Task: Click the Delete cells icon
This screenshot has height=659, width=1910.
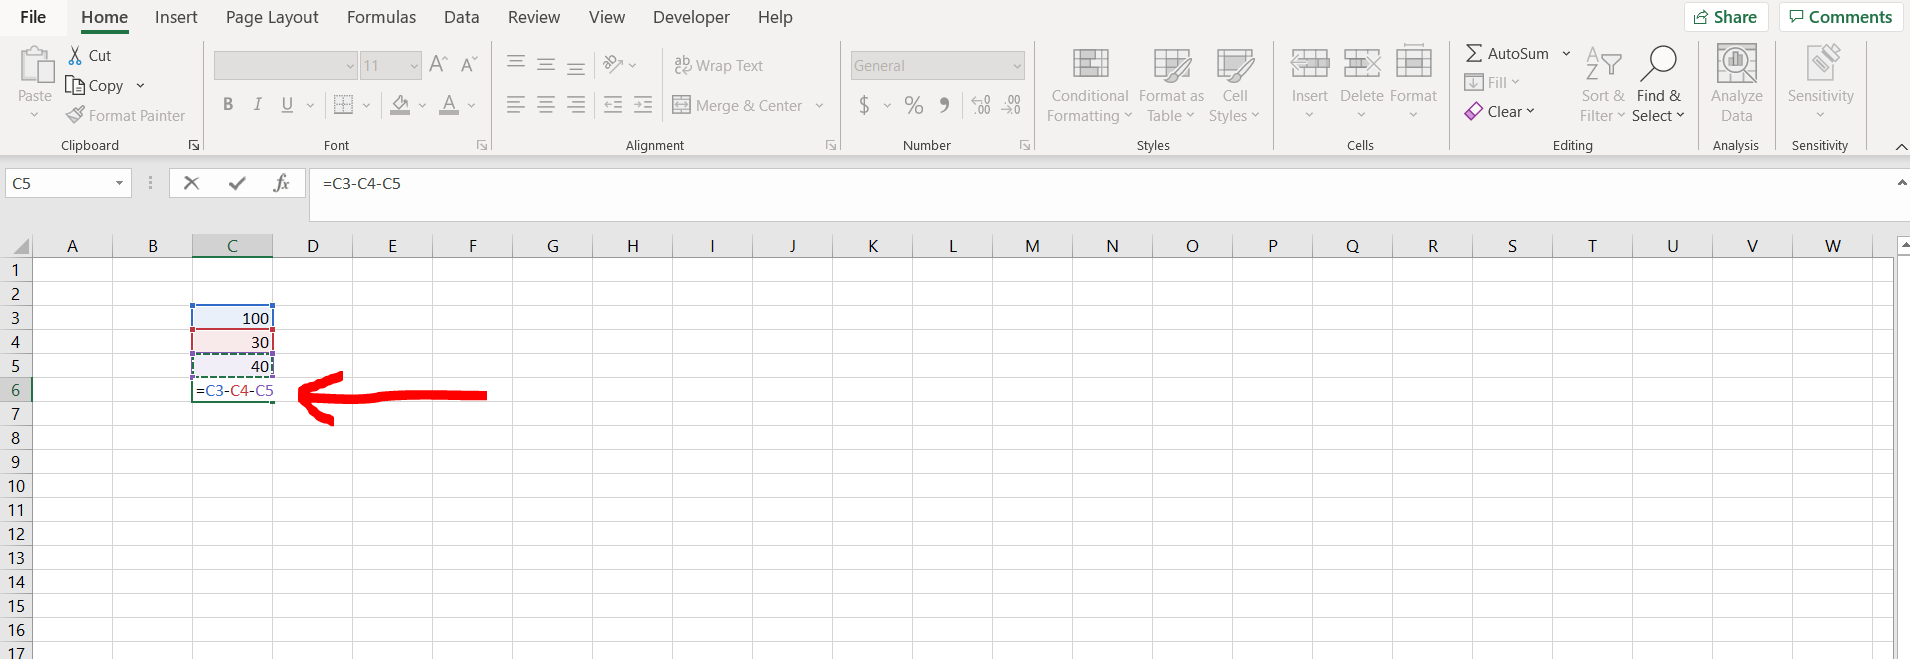Action: tap(1362, 63)
